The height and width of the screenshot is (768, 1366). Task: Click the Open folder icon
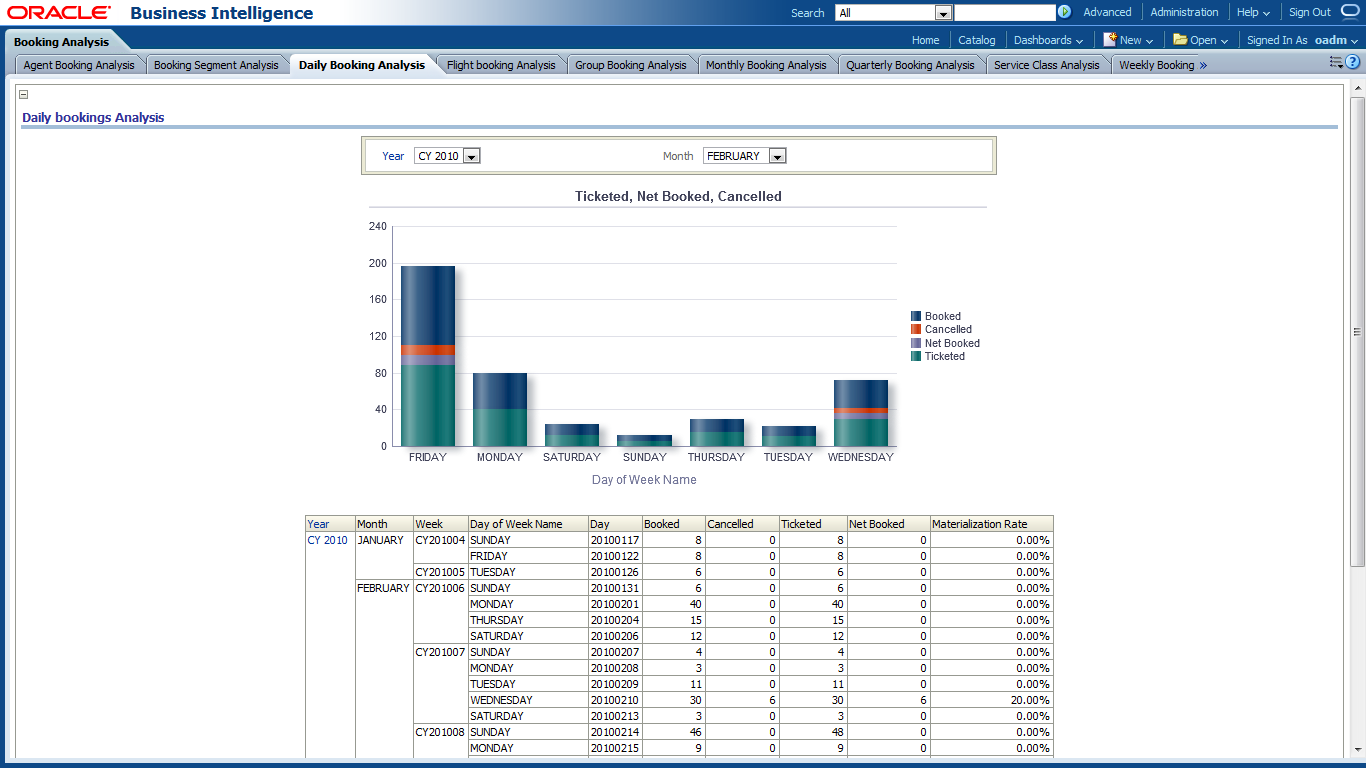[x=1180, y=40]
